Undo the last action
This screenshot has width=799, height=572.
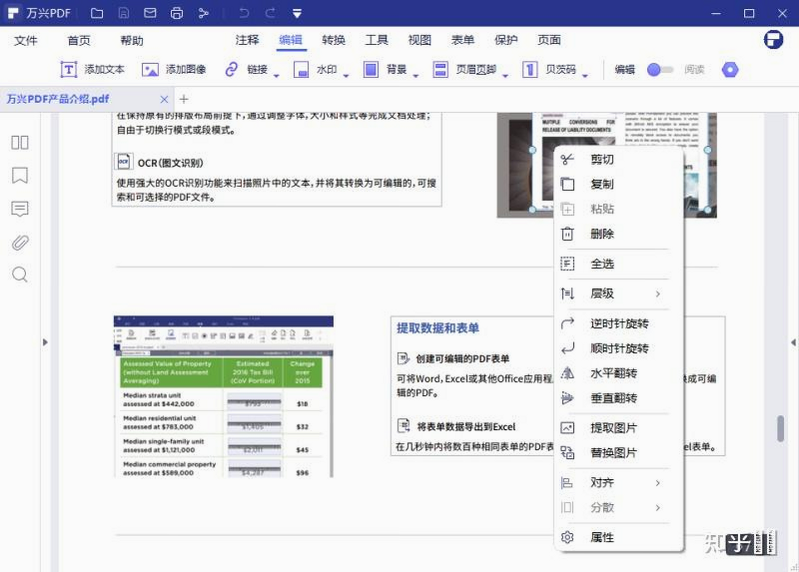(x=244, y=13)
